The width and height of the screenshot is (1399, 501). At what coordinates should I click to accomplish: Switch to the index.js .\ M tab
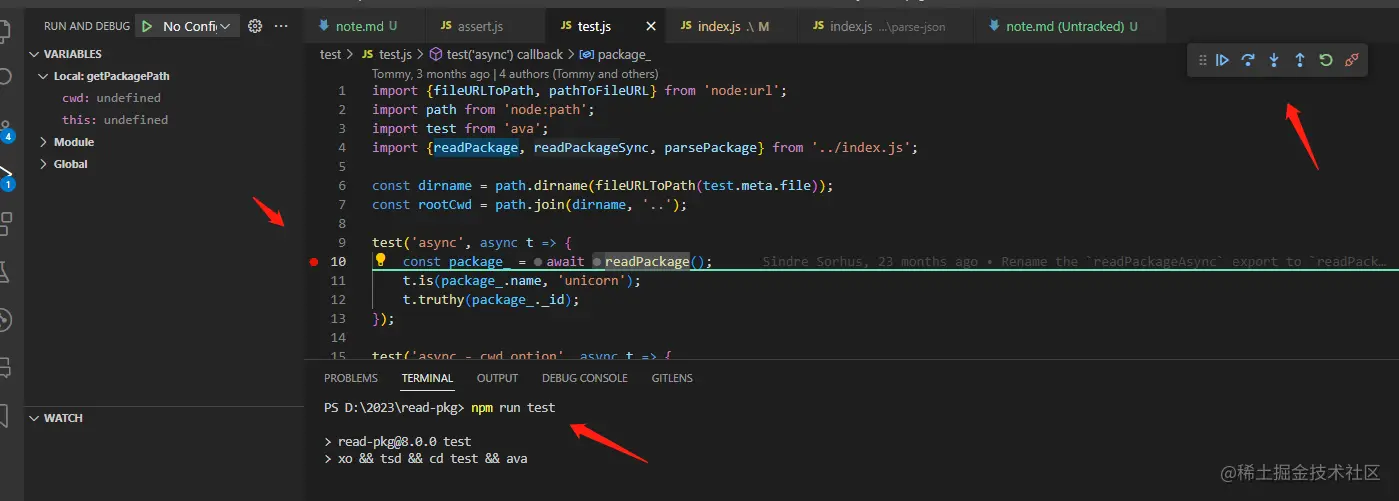(x=731, y=26)
